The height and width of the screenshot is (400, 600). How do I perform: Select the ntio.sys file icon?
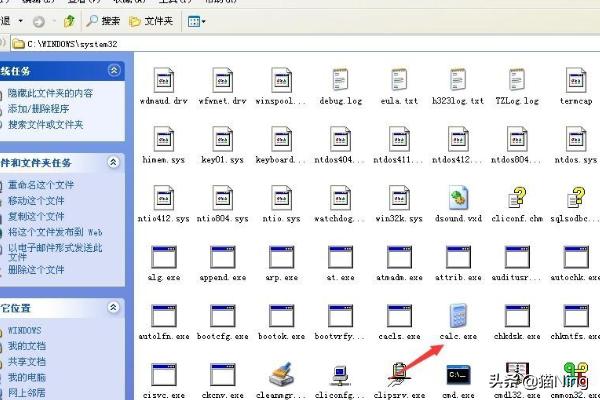coord(281,198)
